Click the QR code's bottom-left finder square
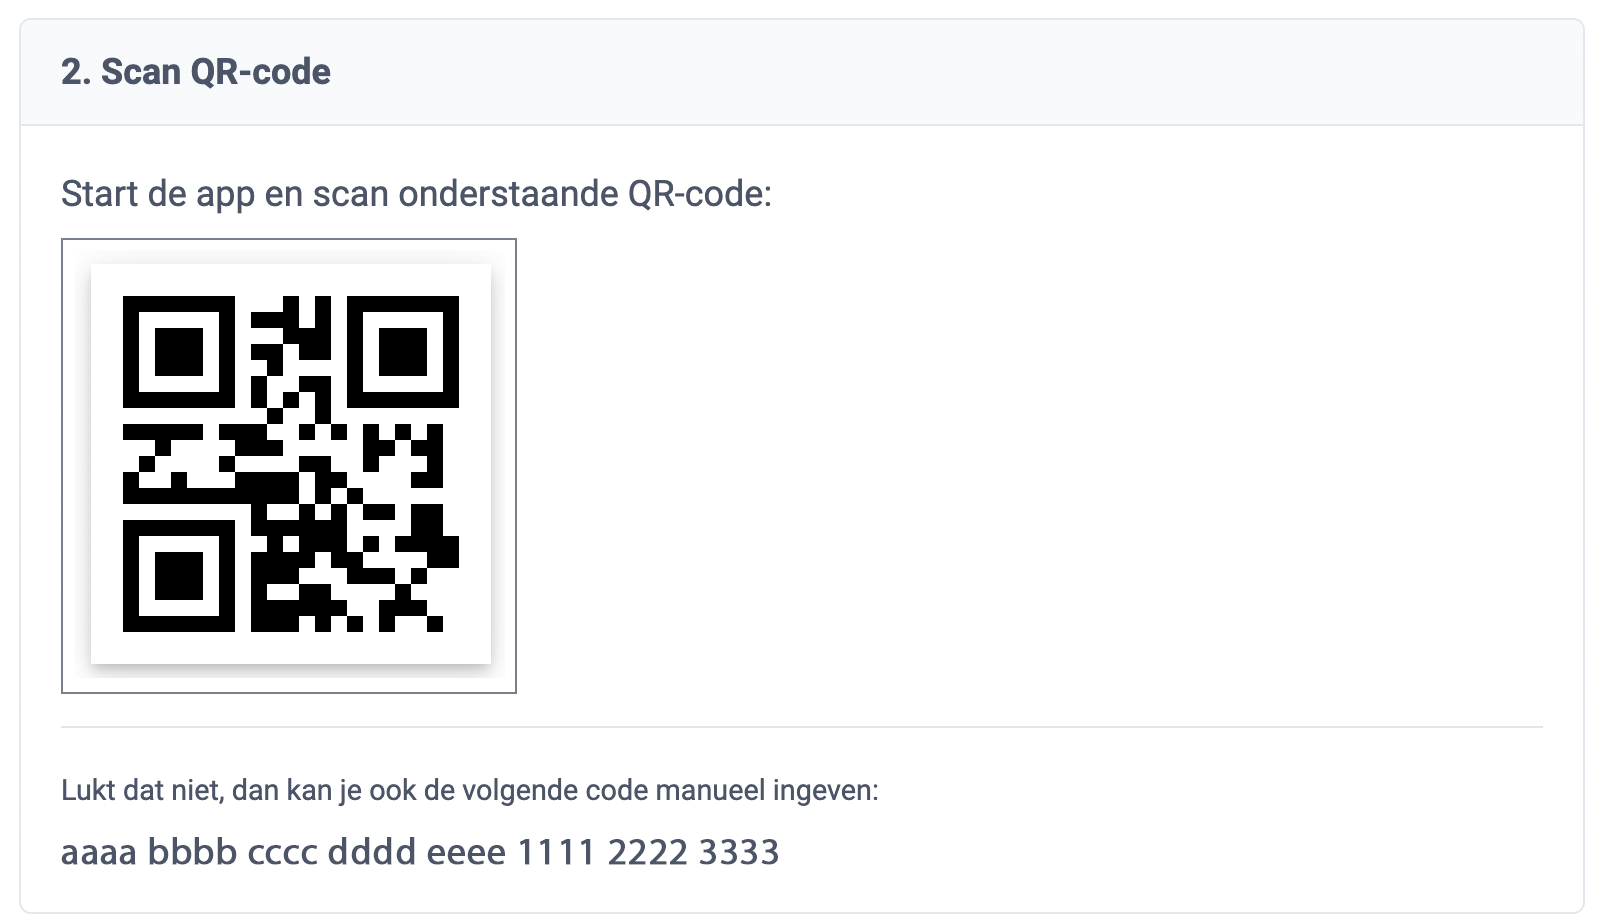 click(x=179, y=576)
